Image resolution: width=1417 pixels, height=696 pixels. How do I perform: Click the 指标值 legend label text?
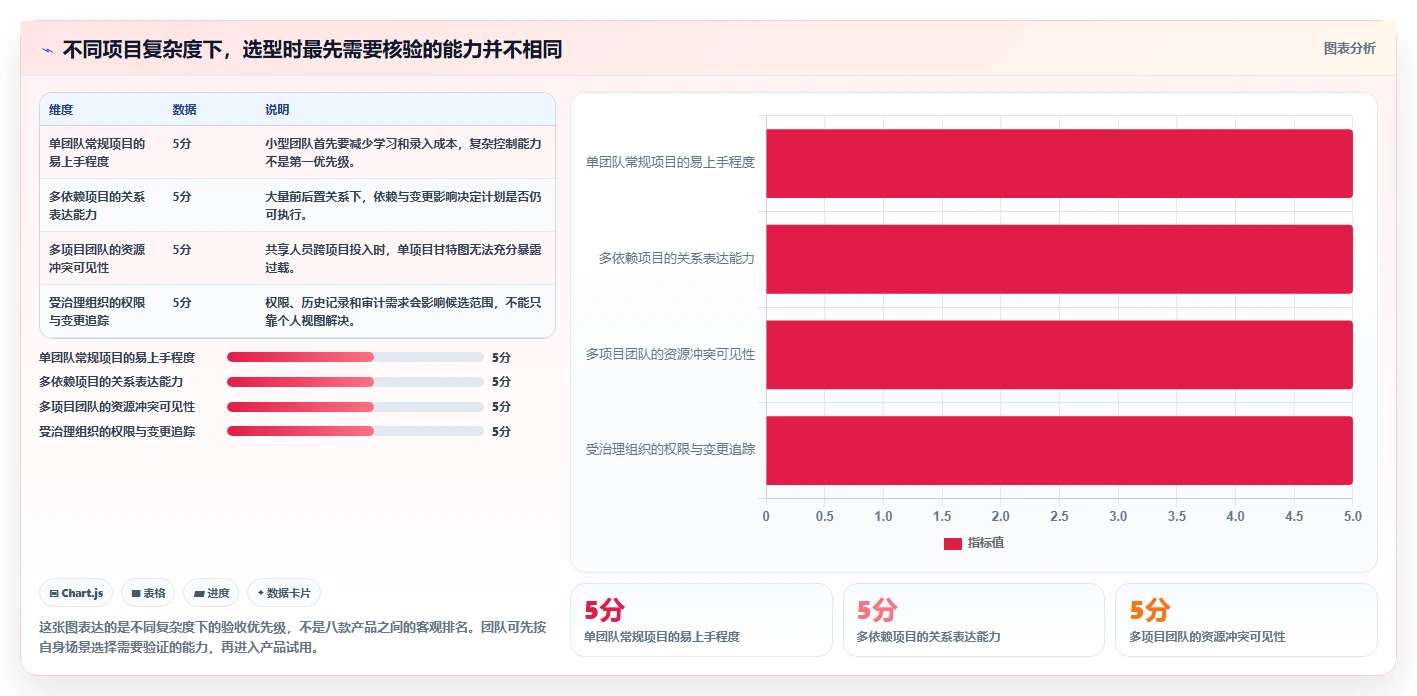point(985,543)
